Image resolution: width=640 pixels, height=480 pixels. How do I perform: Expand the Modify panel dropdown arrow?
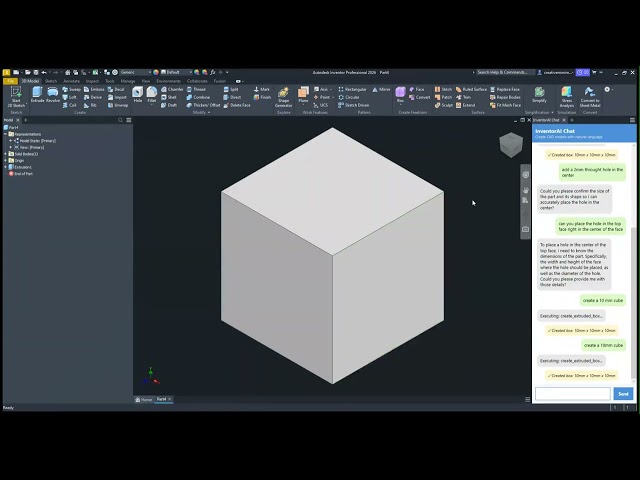point(209,112)
